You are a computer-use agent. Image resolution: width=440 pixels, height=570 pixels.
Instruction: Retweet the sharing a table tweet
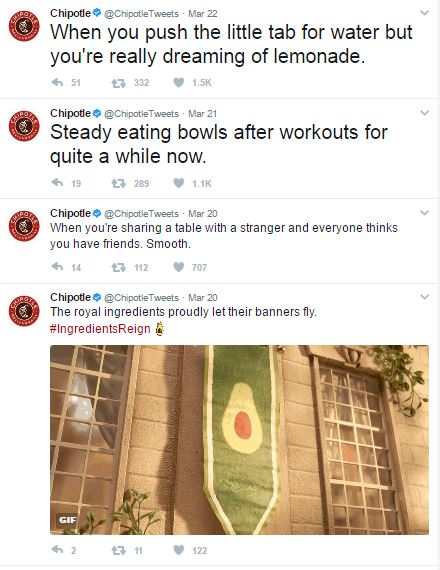pyautogui.click(x=118, y=267)
